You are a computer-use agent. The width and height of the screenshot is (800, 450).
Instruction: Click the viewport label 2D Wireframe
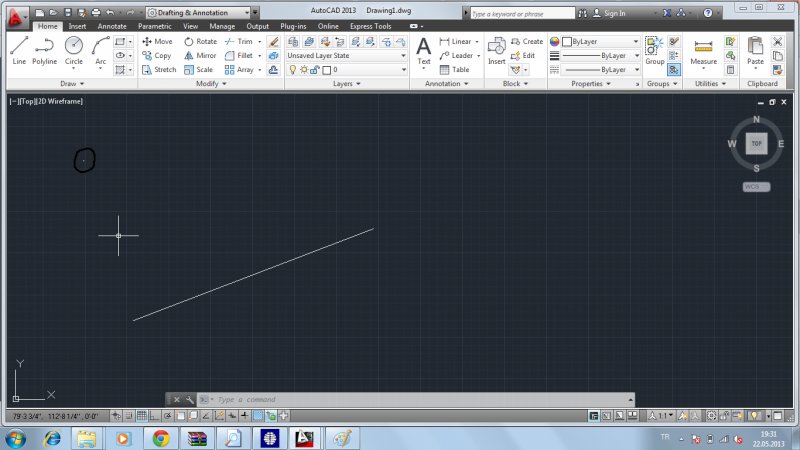pyautogui.click(x=59, y=101)
